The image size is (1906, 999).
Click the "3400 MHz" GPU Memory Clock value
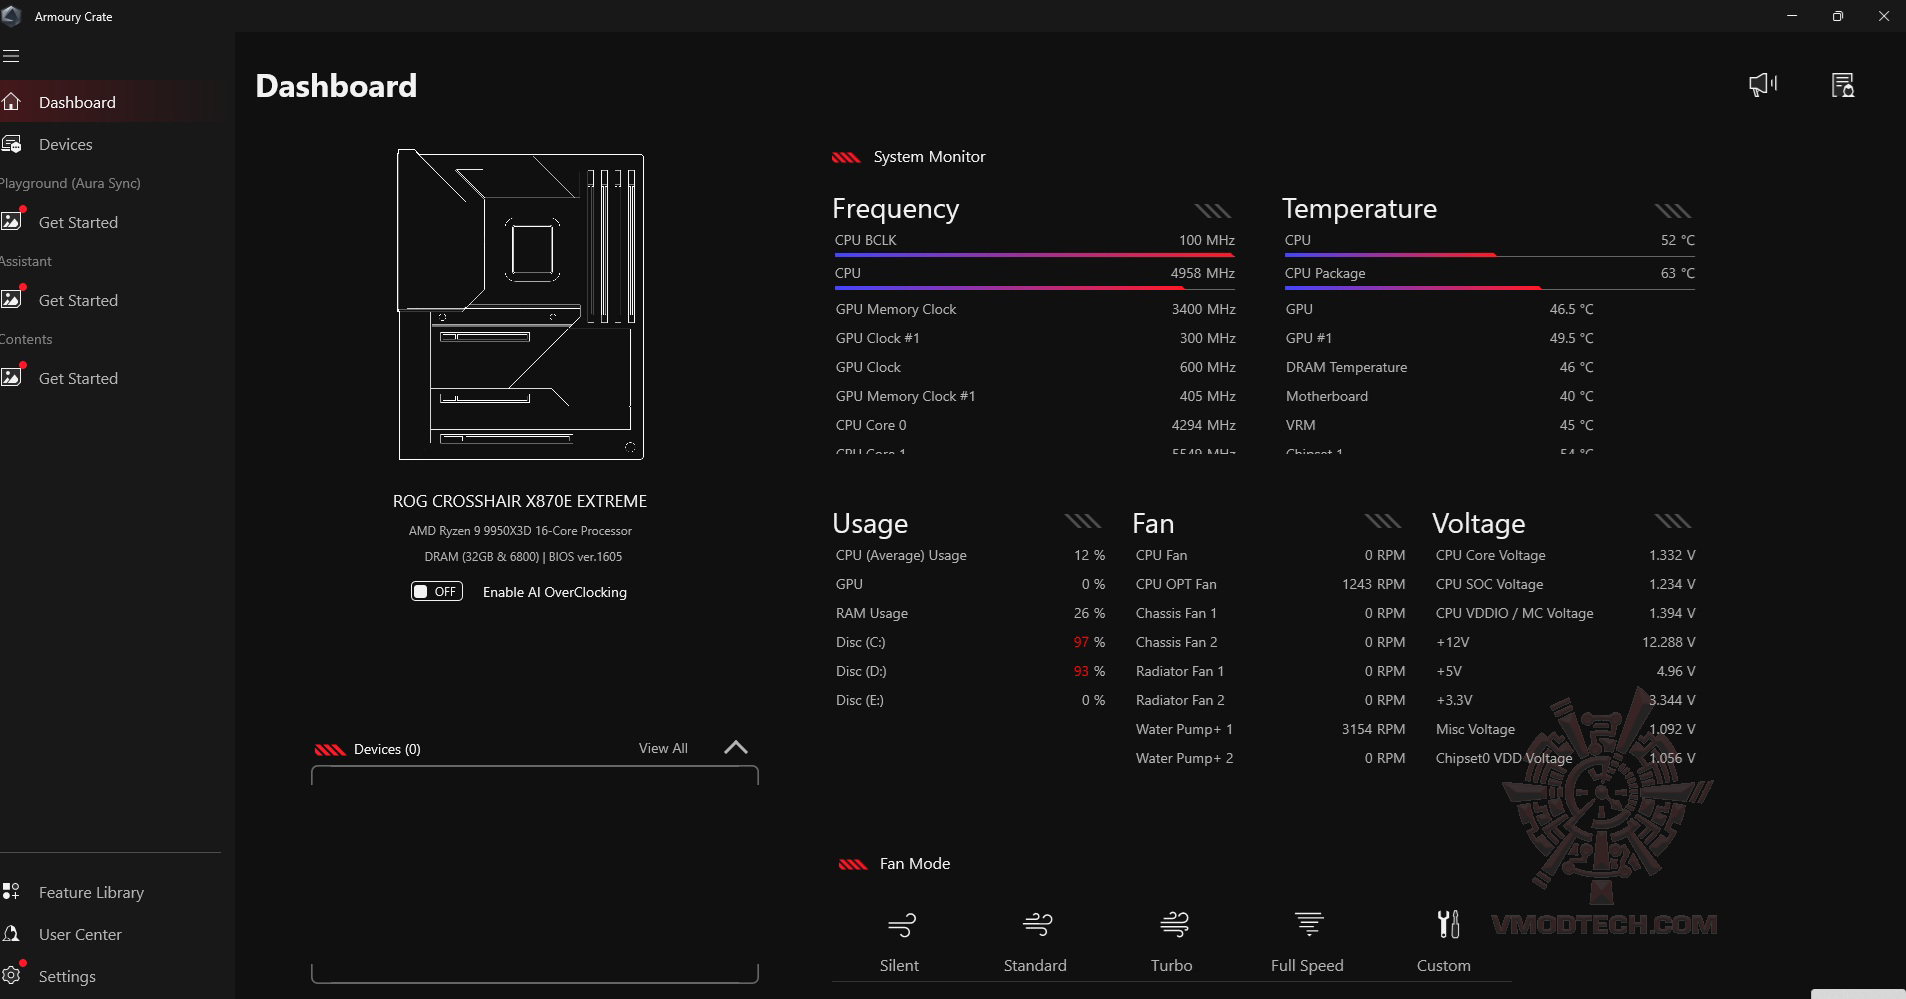coord(1204,309)
